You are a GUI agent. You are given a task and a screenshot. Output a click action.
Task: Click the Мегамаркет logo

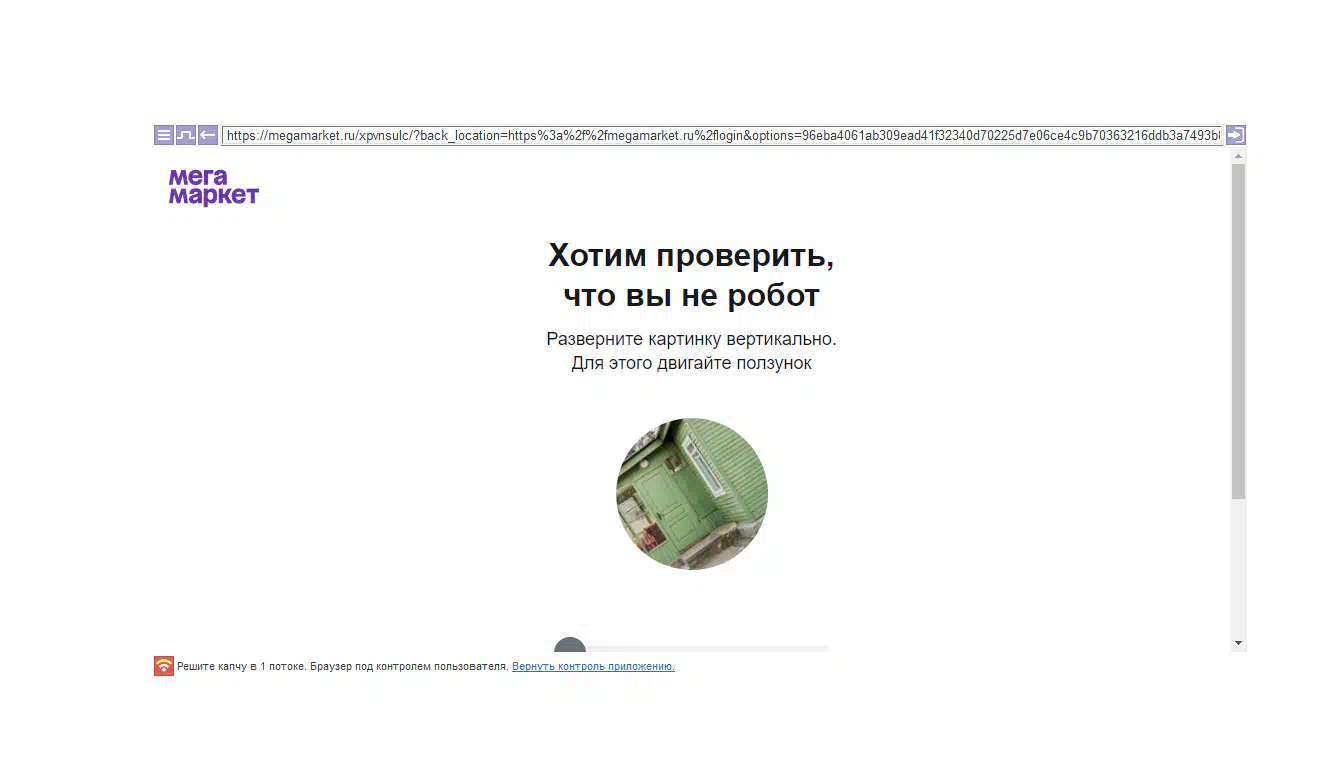tap(213, 187)
